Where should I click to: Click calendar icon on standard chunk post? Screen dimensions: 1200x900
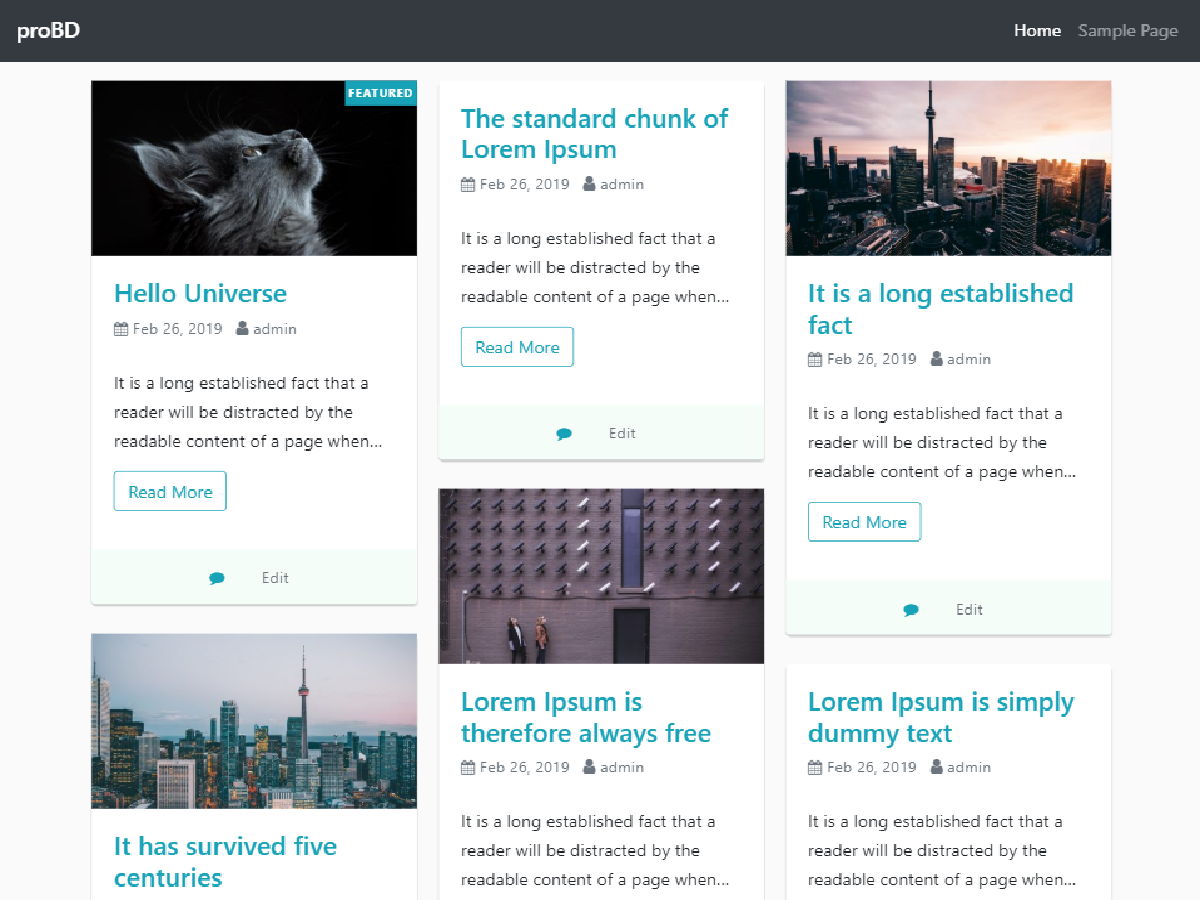(x=468, y=184)
